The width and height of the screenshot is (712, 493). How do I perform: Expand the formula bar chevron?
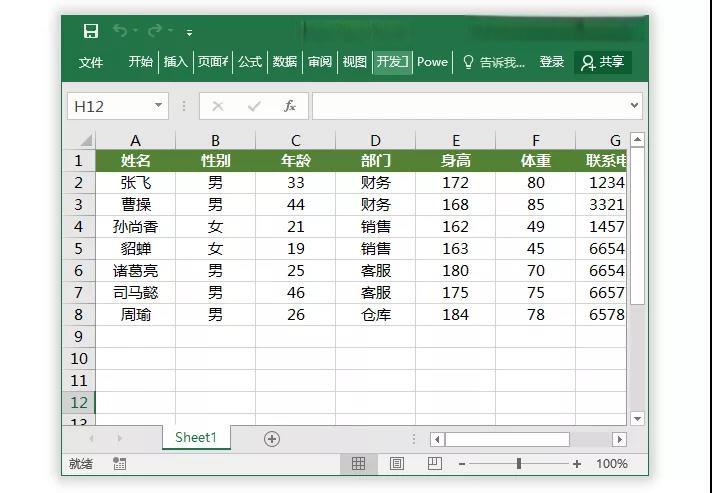pyautogui.click(x=634, y=106)
